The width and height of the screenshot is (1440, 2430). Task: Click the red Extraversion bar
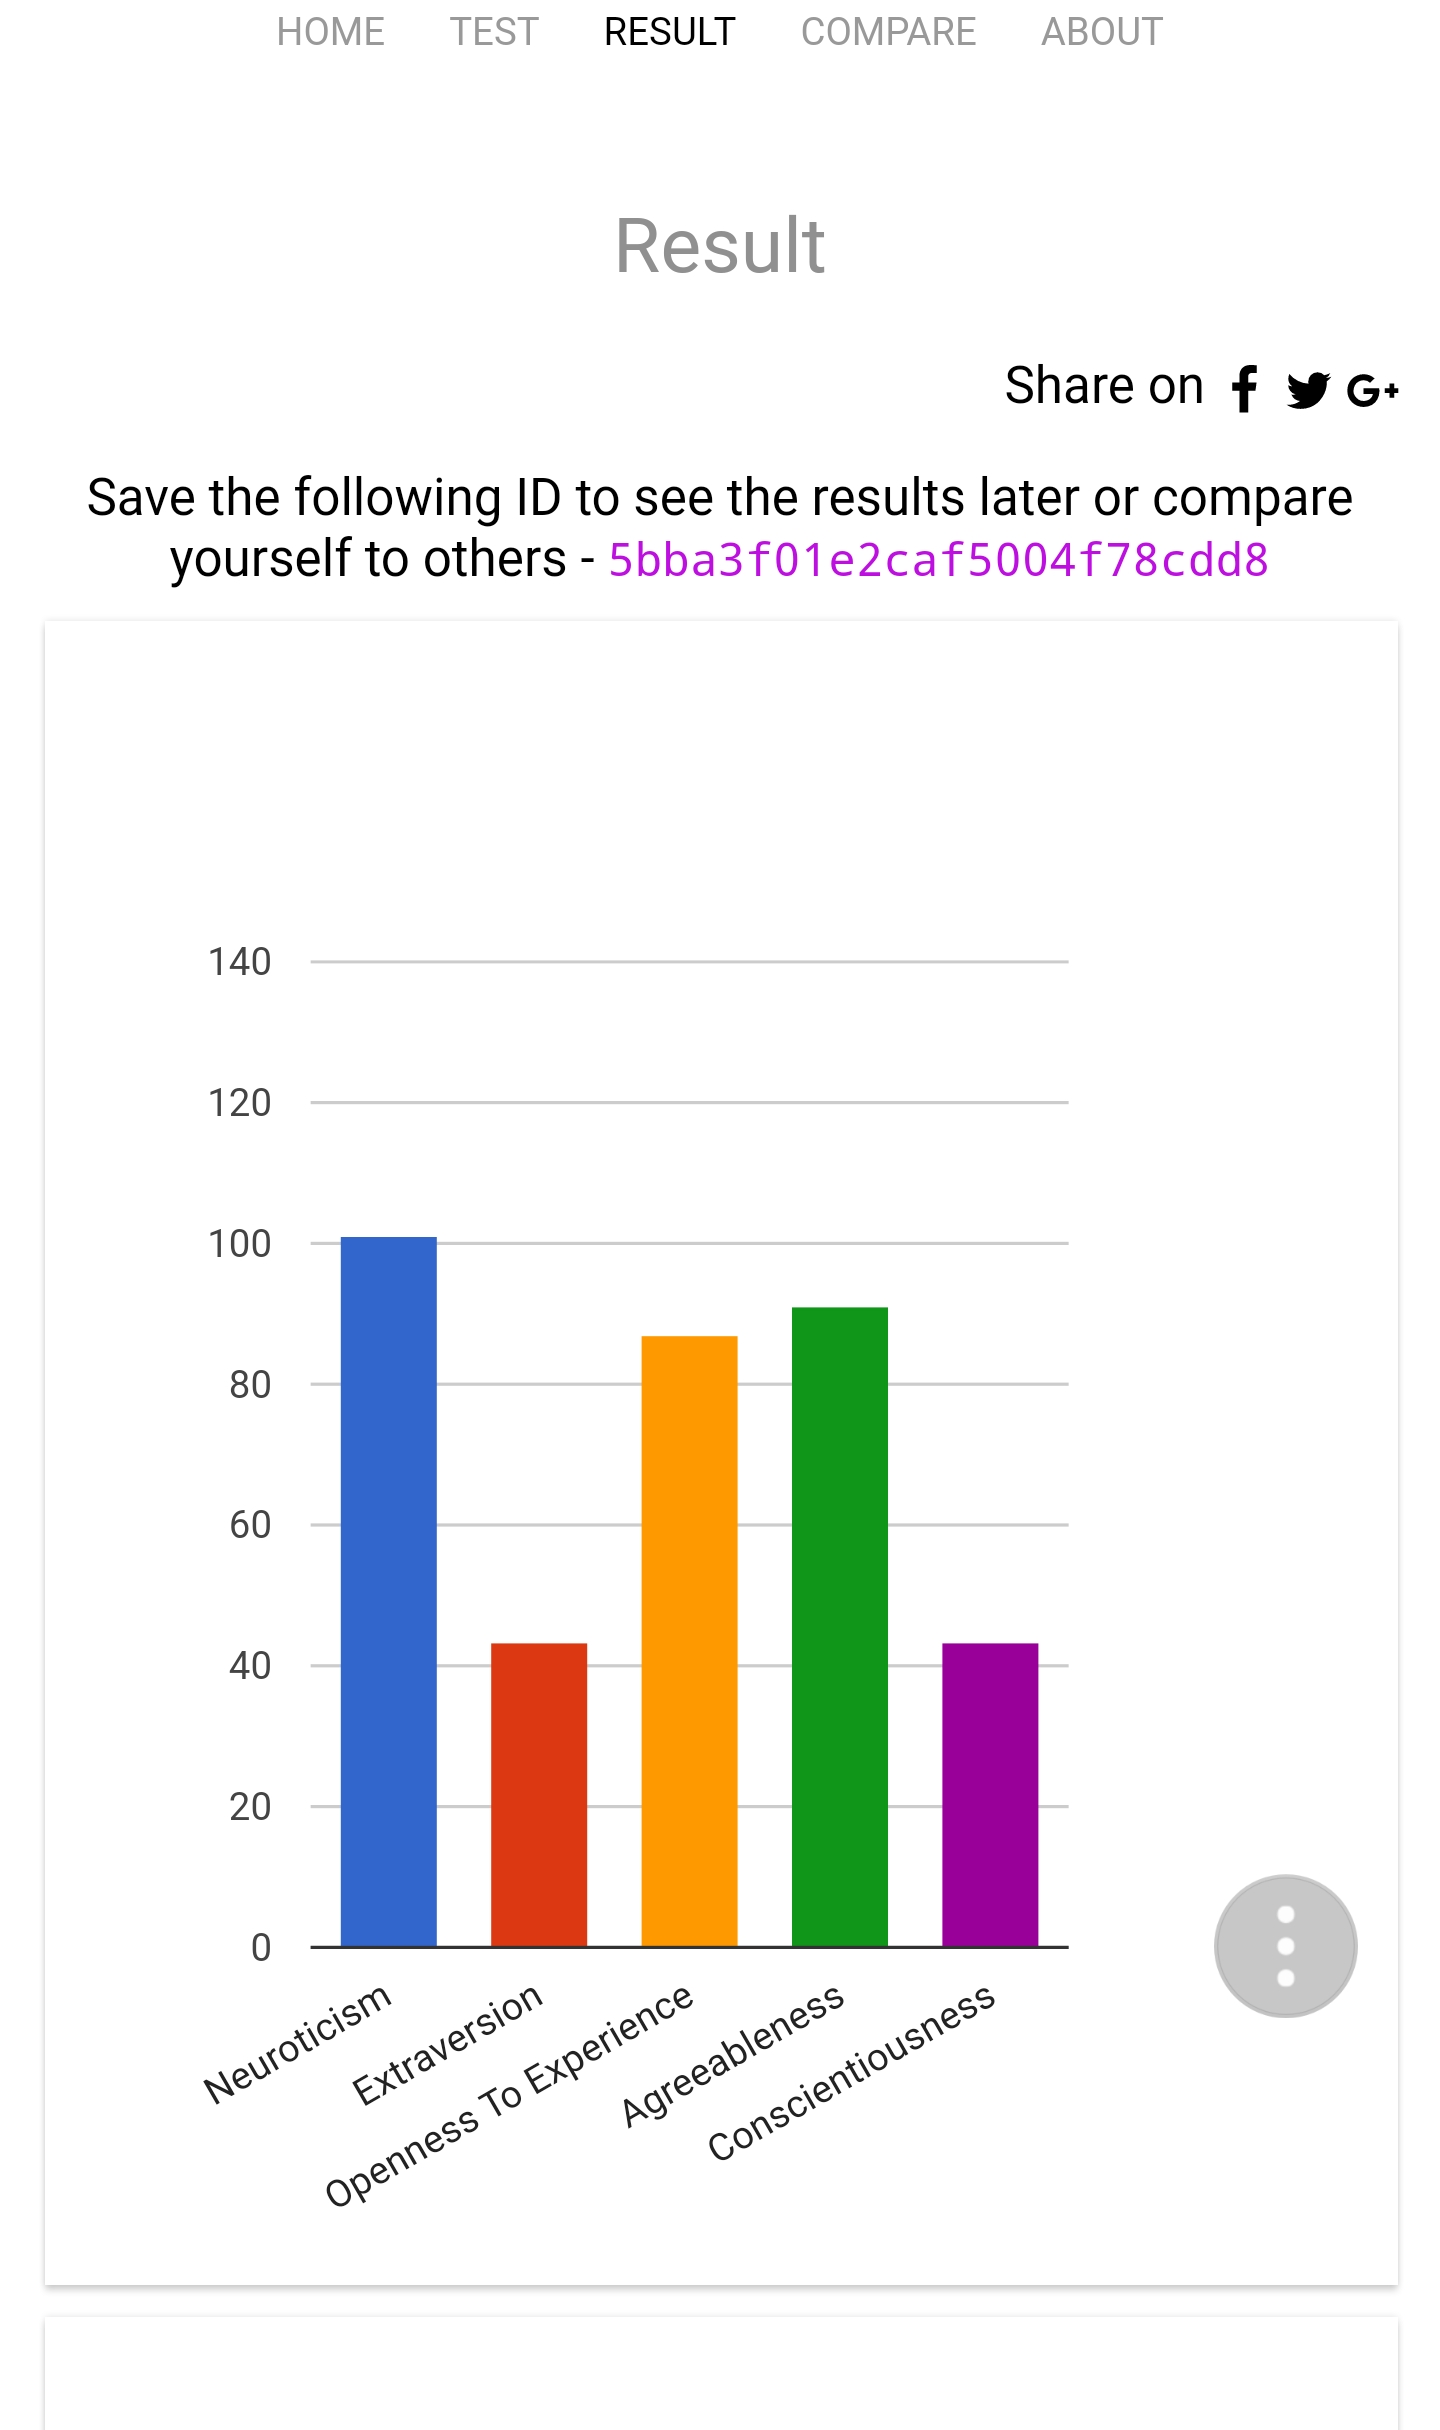(539, 1795)
